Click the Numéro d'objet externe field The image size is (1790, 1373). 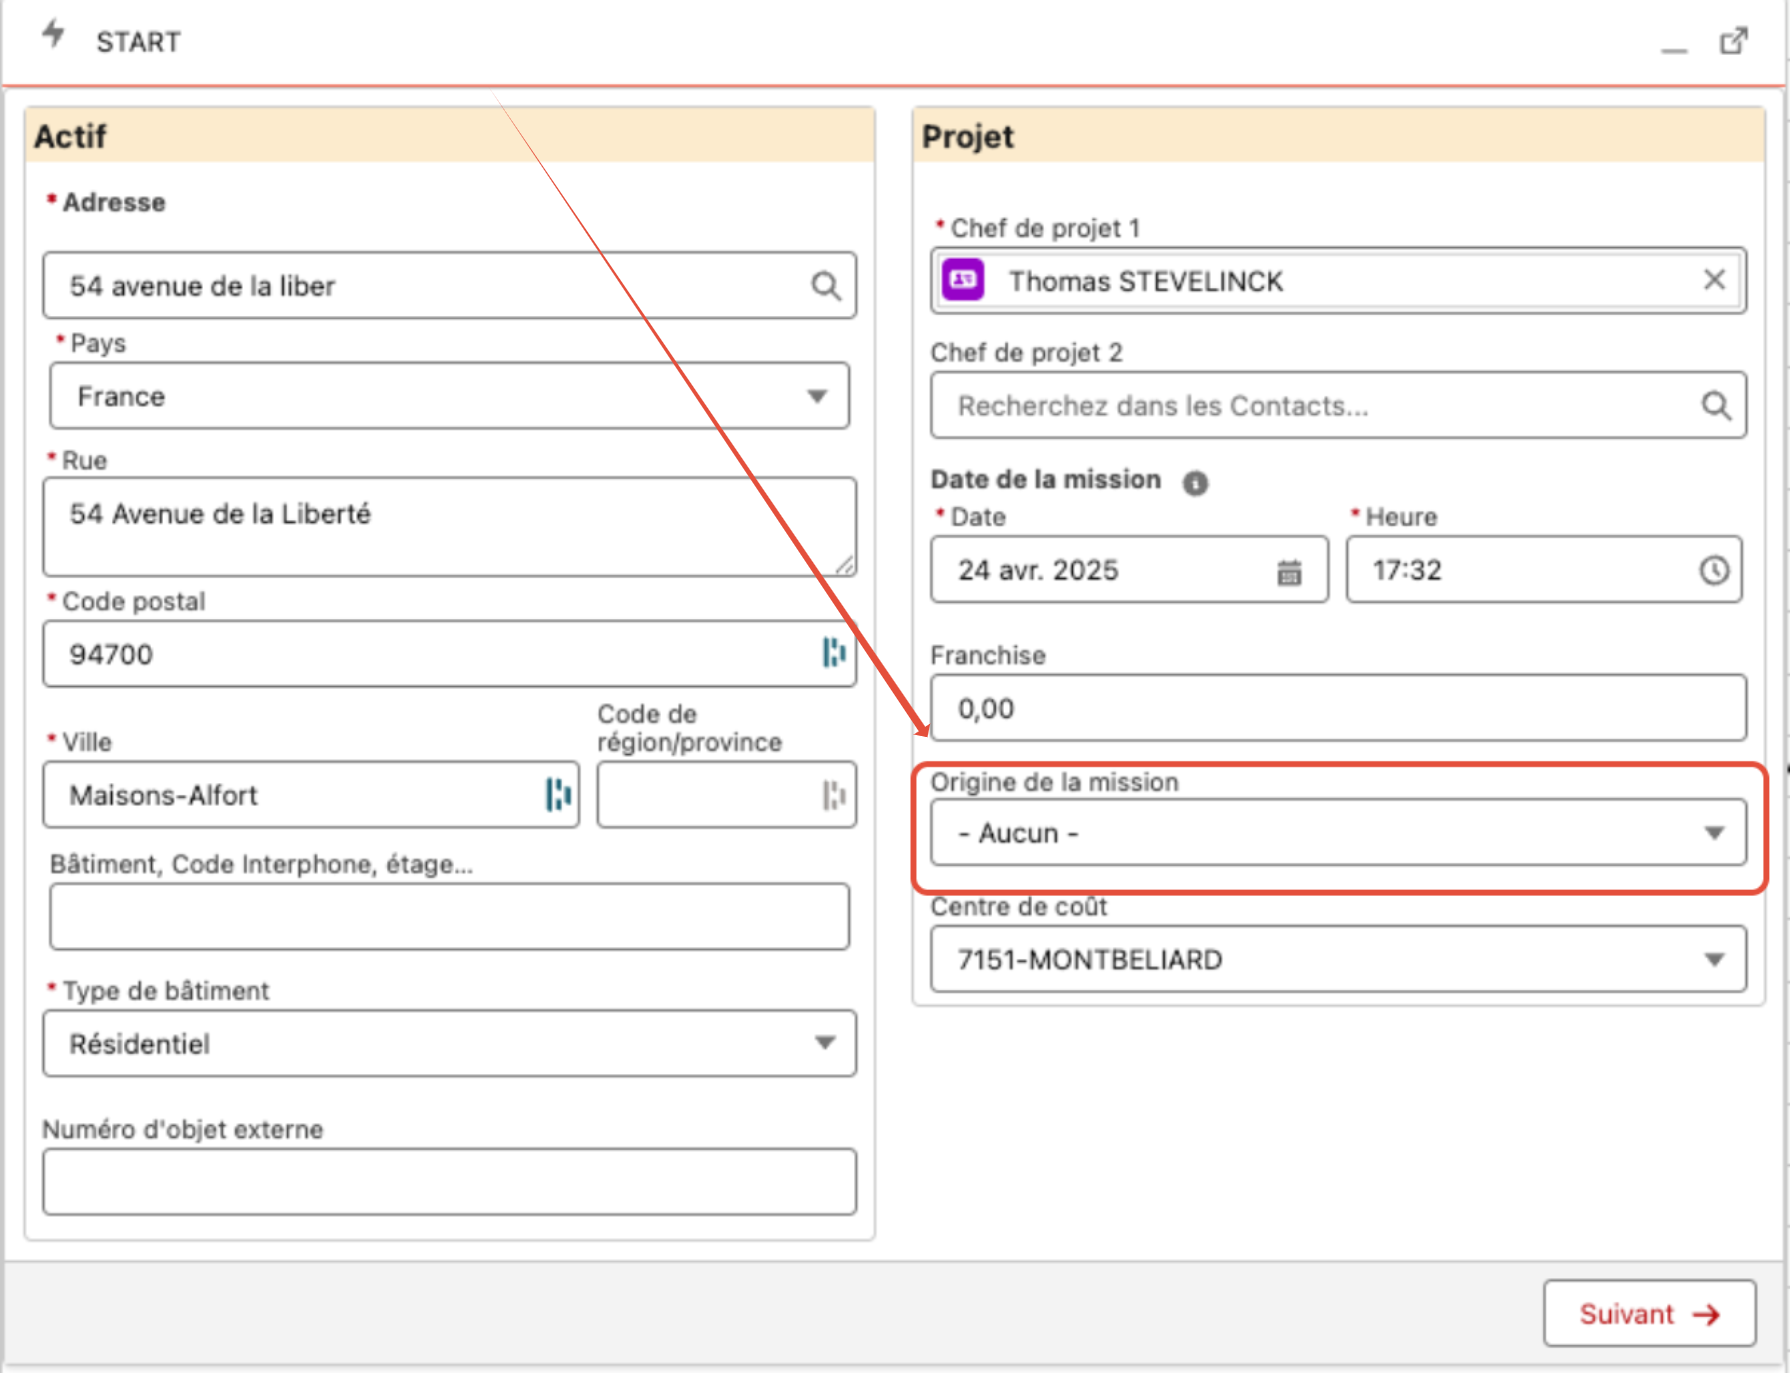450,1181
